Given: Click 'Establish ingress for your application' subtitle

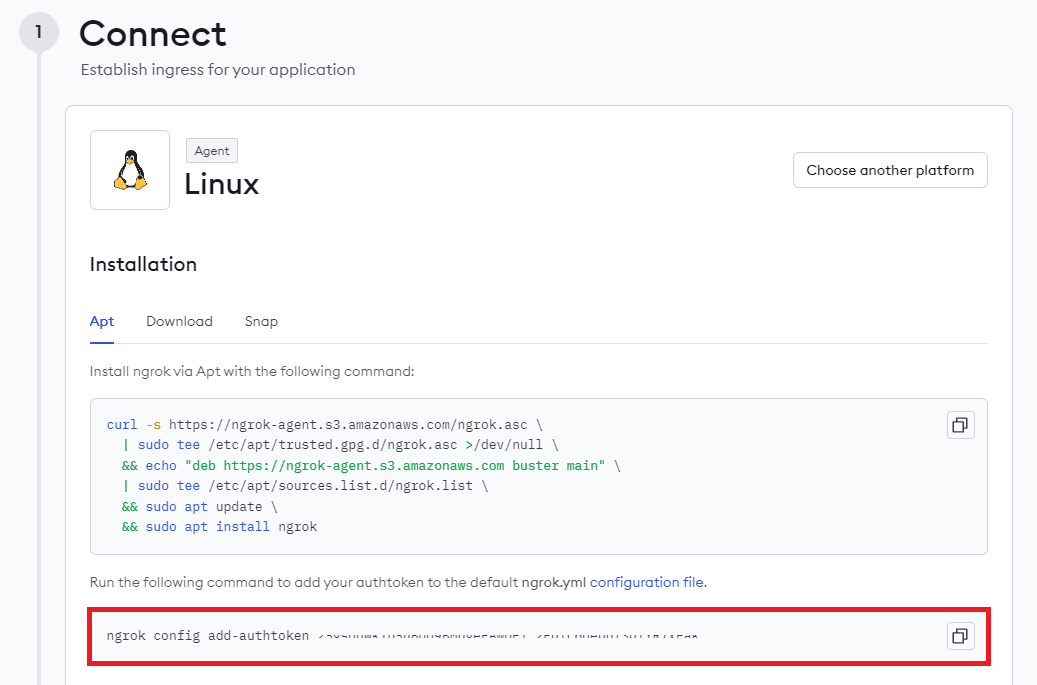Looking at the screenshot, I should (218, 69).
